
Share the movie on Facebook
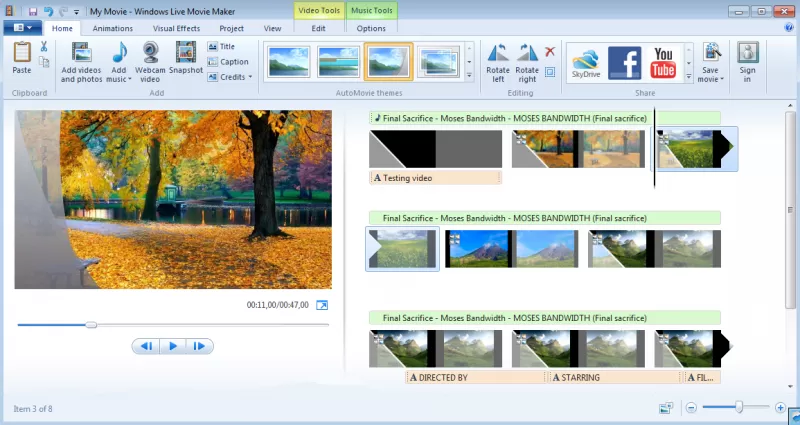pyautogui.click(x=624, y=63)
